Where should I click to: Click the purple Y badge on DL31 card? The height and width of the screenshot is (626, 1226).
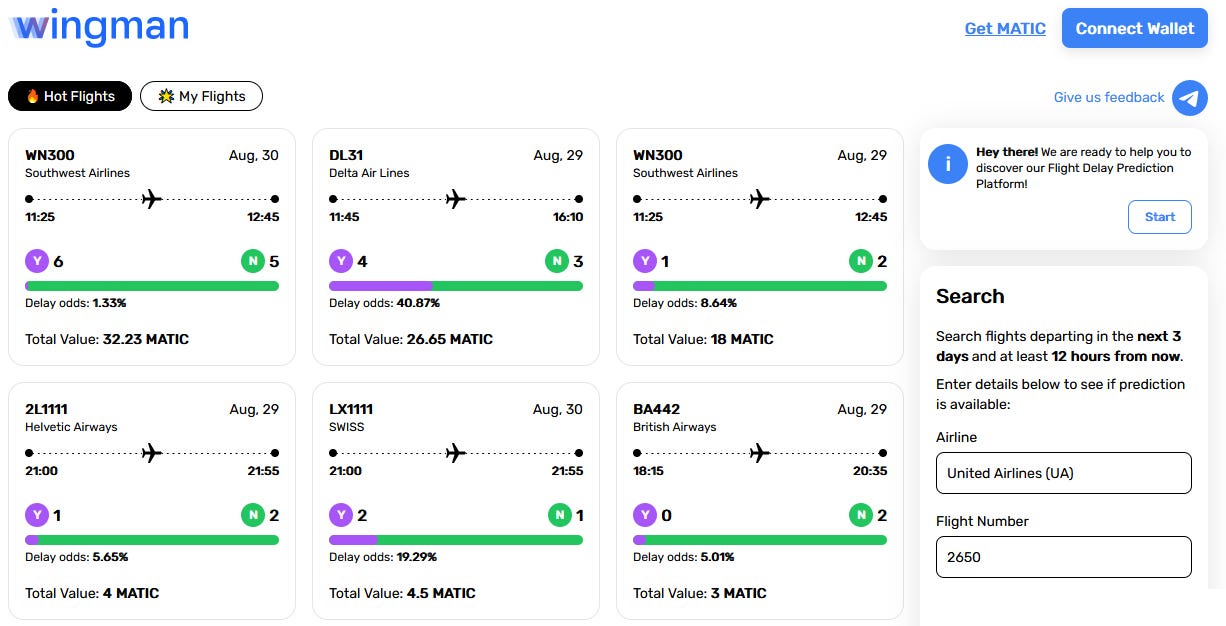pyautogui.click(x=341, y=262)
